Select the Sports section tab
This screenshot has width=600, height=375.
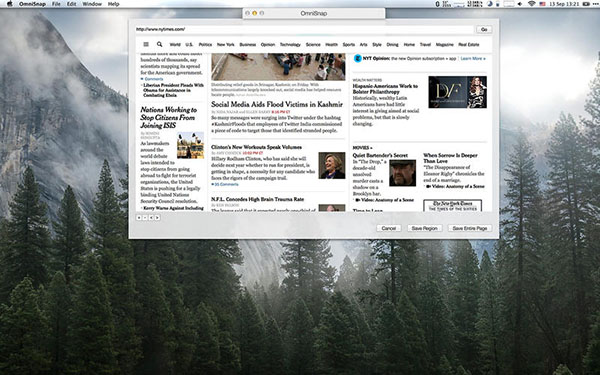[349, 44]
